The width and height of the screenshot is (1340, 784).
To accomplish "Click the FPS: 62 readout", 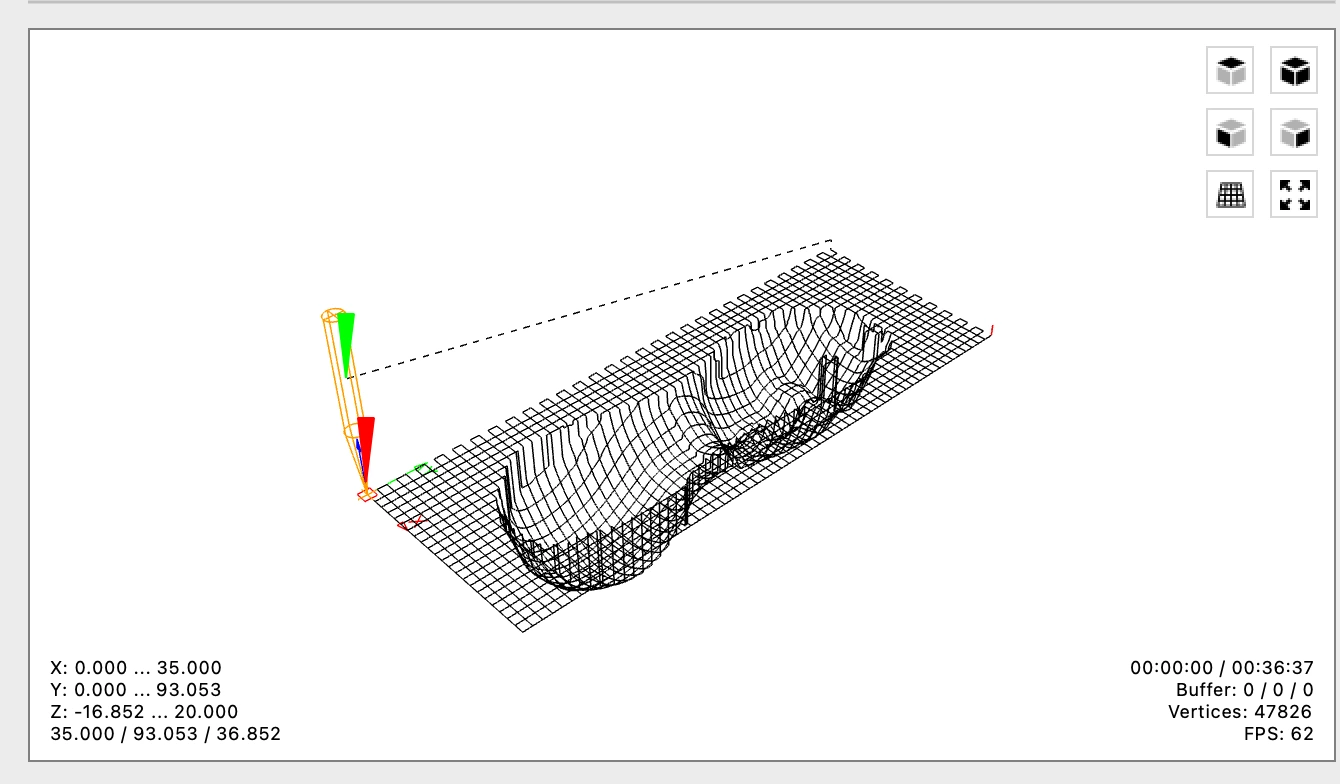I will [1278, 734].
